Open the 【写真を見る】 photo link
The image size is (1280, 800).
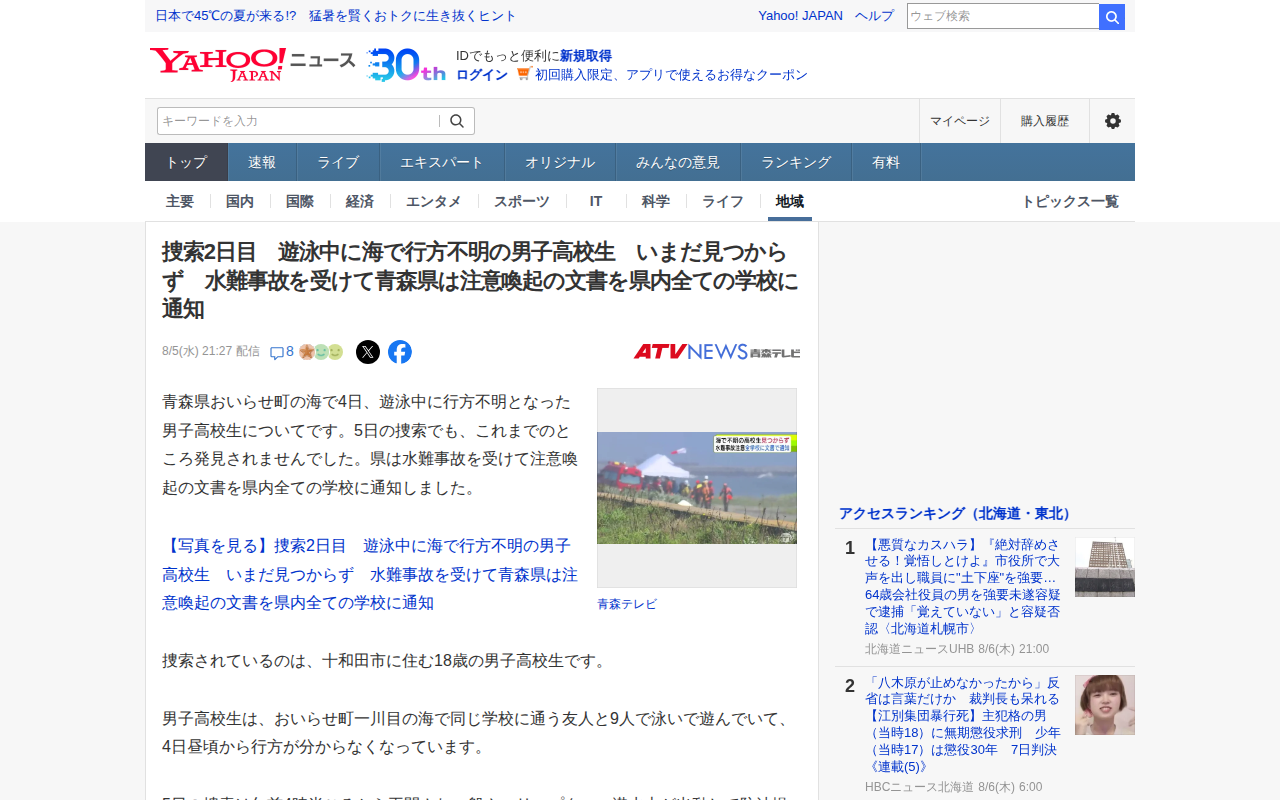[x=370, y=574]
